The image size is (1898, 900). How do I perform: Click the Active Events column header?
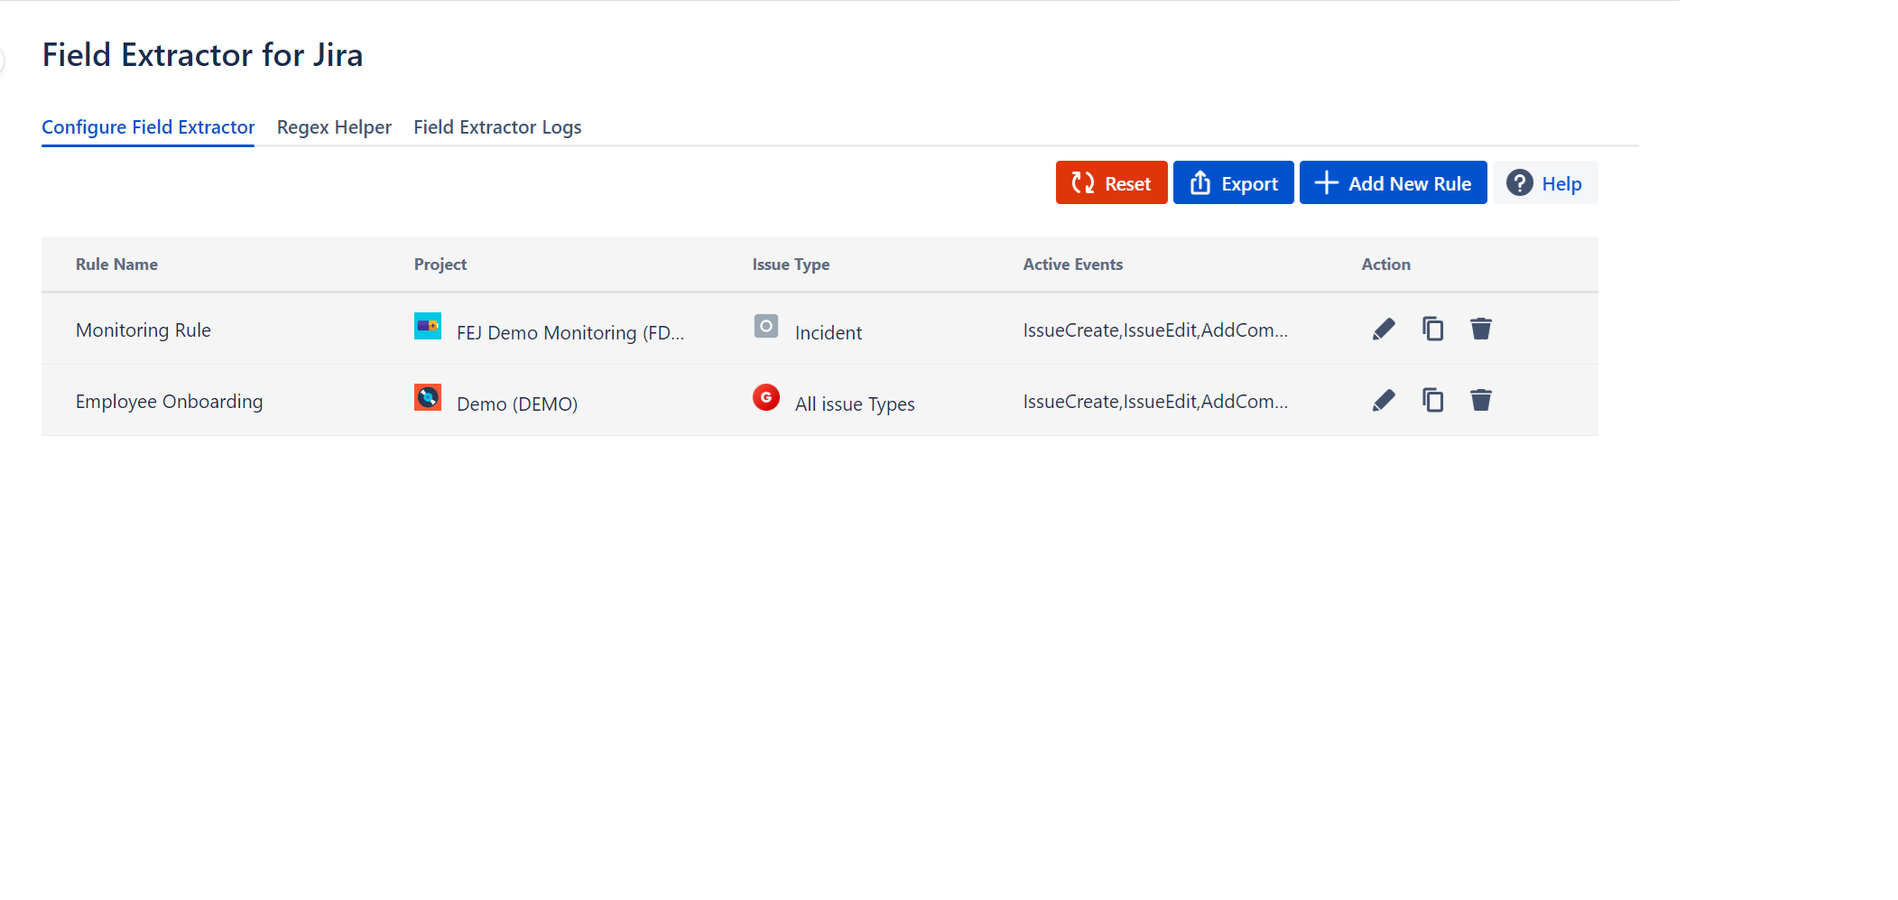tap(1072, 264)
